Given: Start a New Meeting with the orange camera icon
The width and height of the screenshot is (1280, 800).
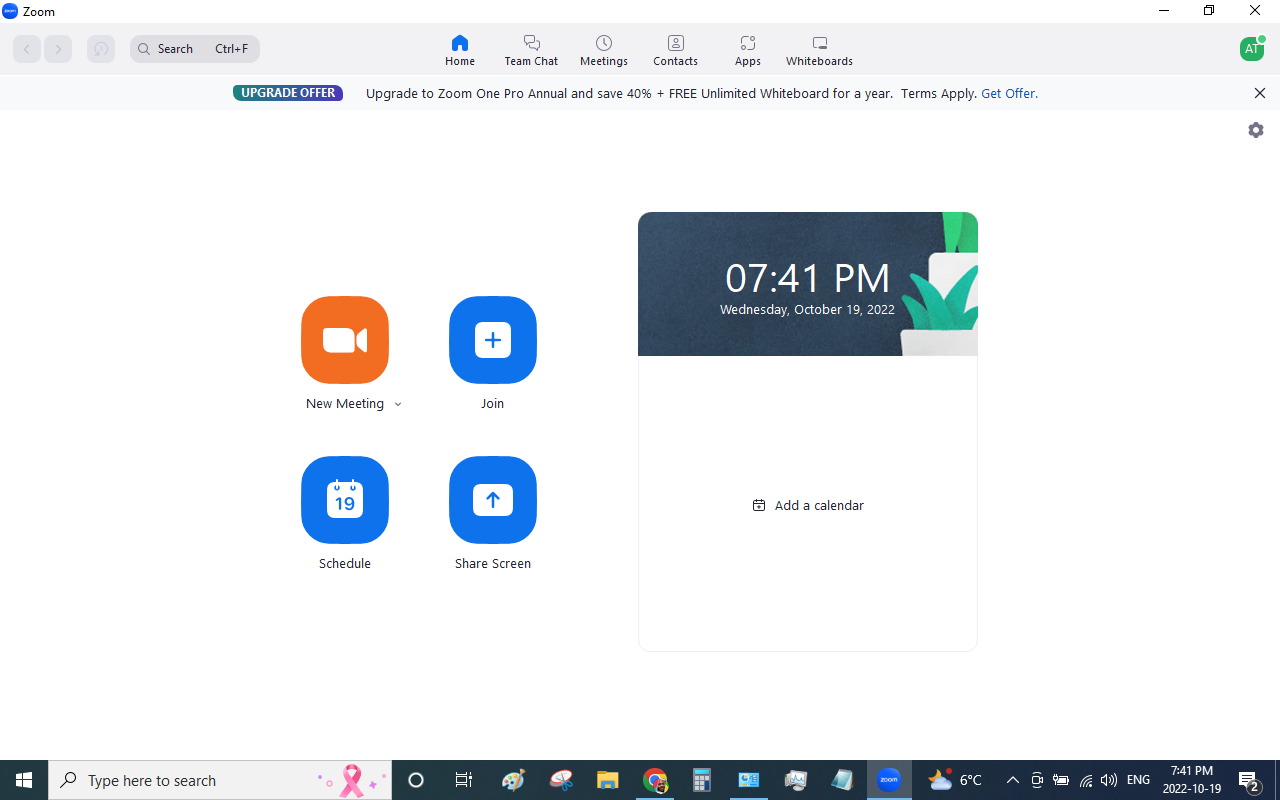Looking at the screenshot, I should point(345,340).
